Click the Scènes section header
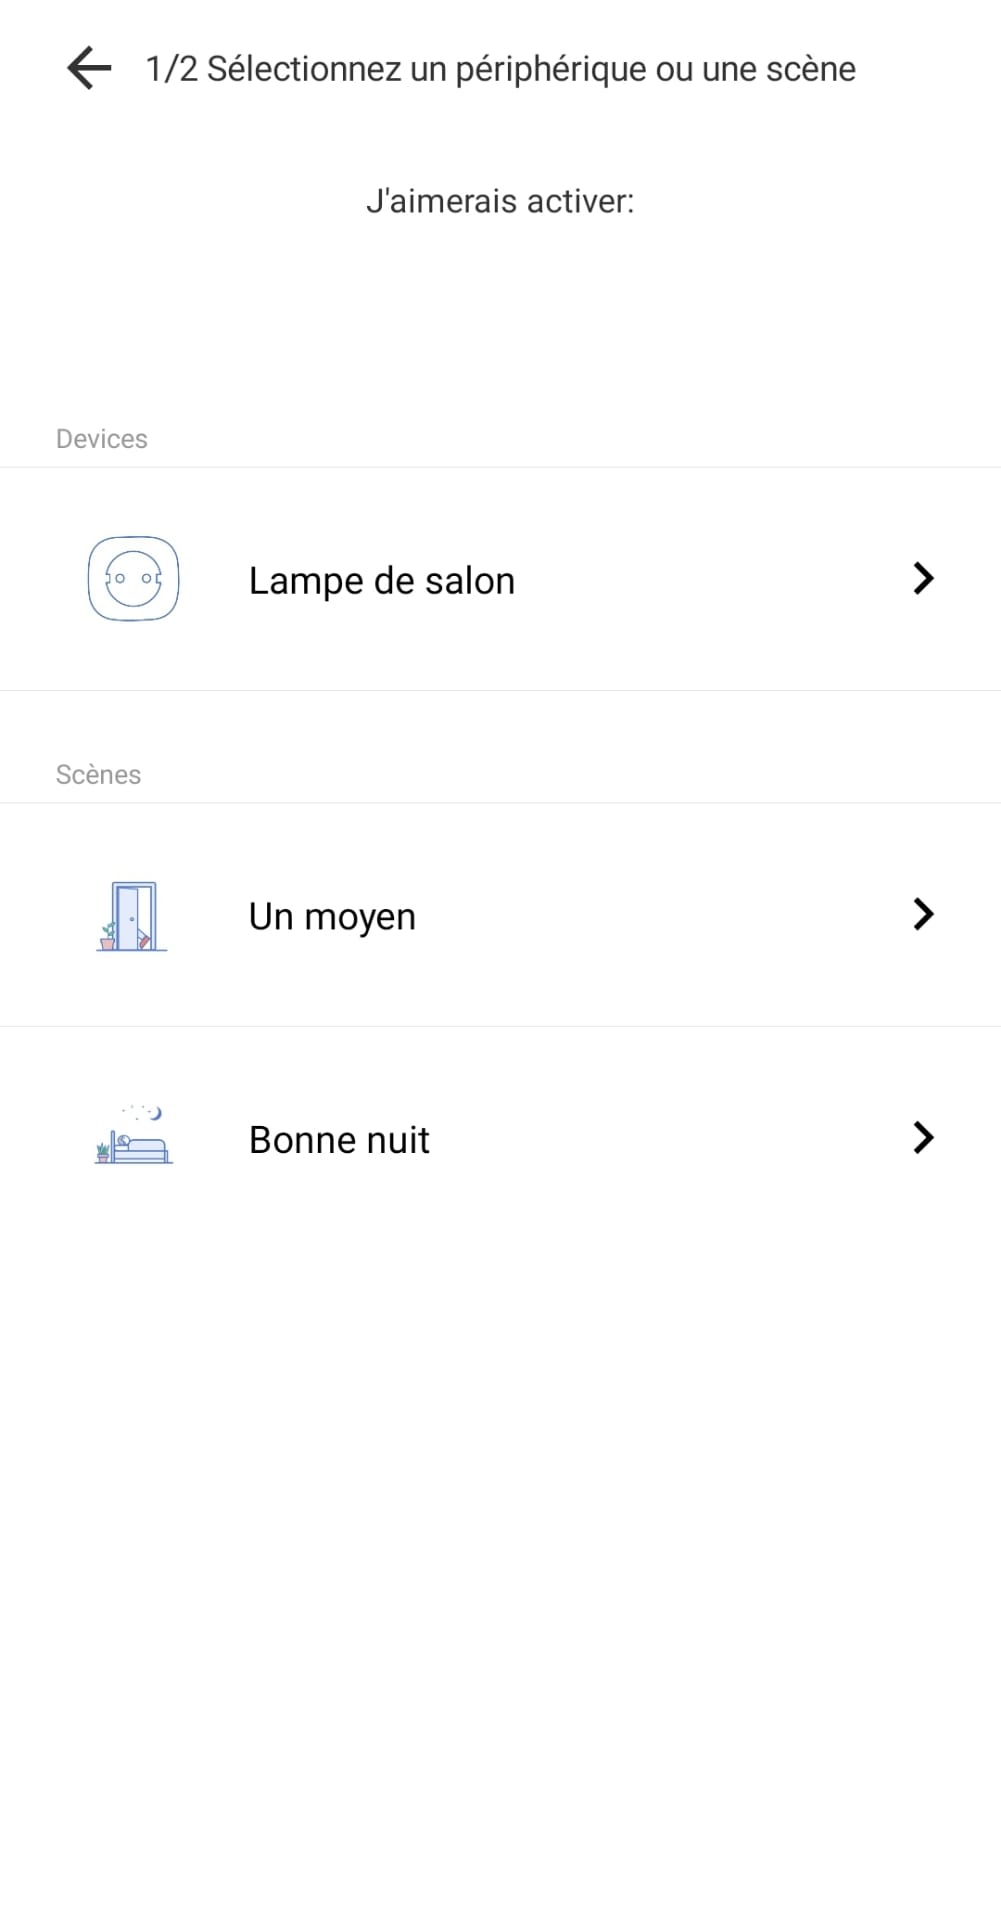Screen dimensions: 1001x1920 tap(98, 775)
